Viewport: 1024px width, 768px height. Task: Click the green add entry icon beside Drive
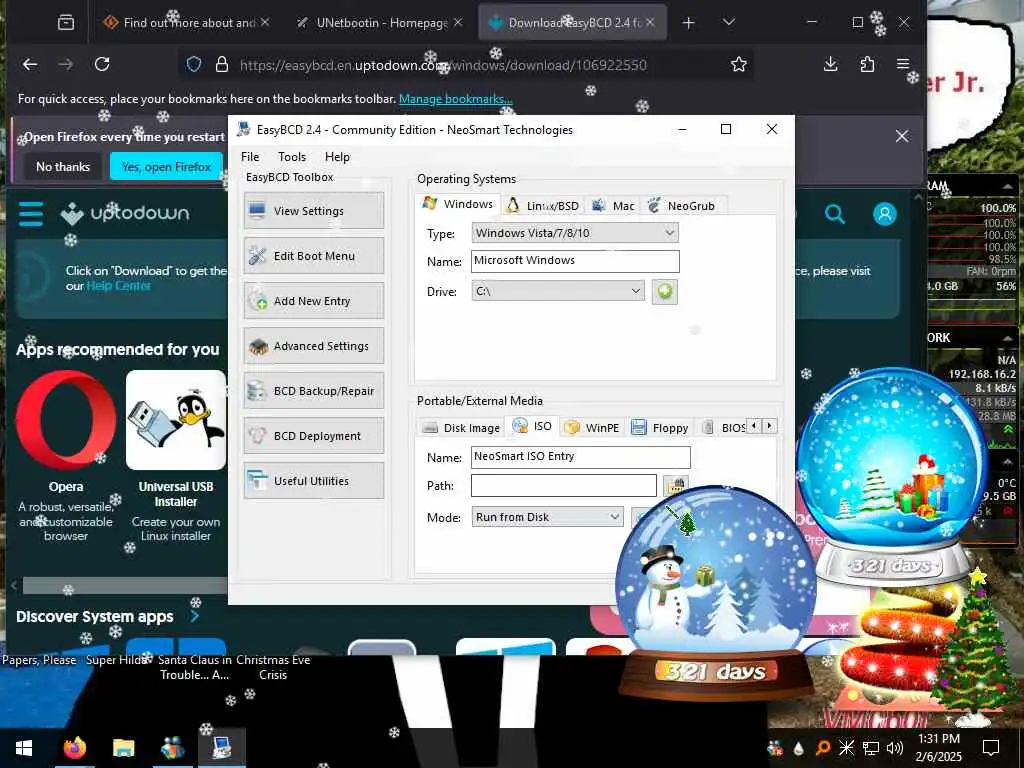click(x=664, y=291)
